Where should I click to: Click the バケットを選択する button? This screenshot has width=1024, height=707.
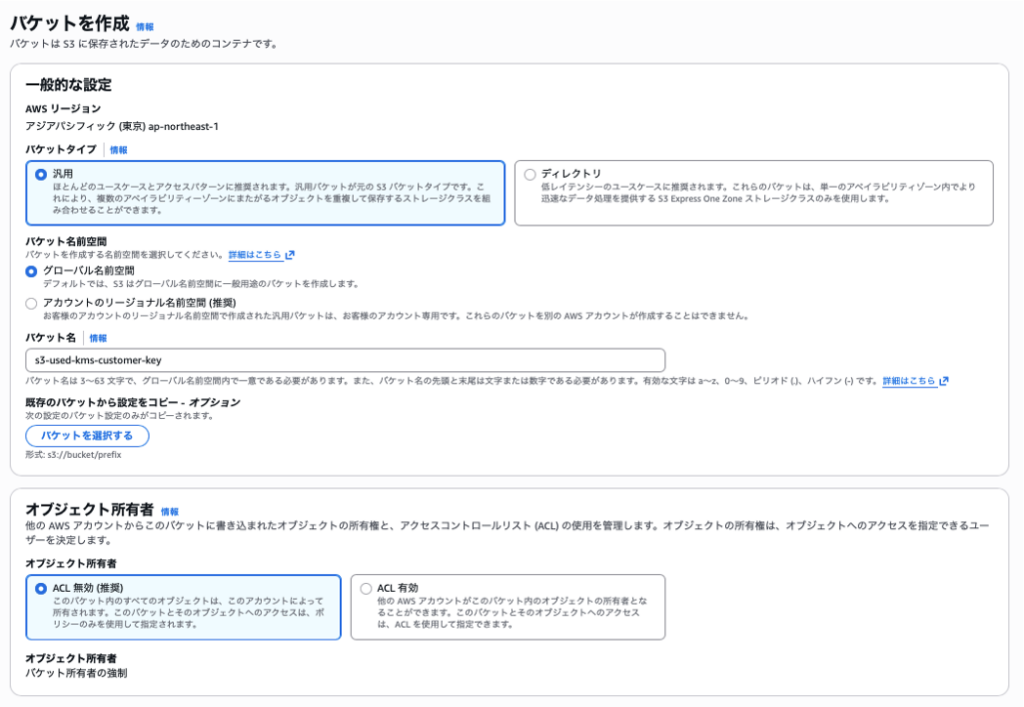[x=88, y=435]
